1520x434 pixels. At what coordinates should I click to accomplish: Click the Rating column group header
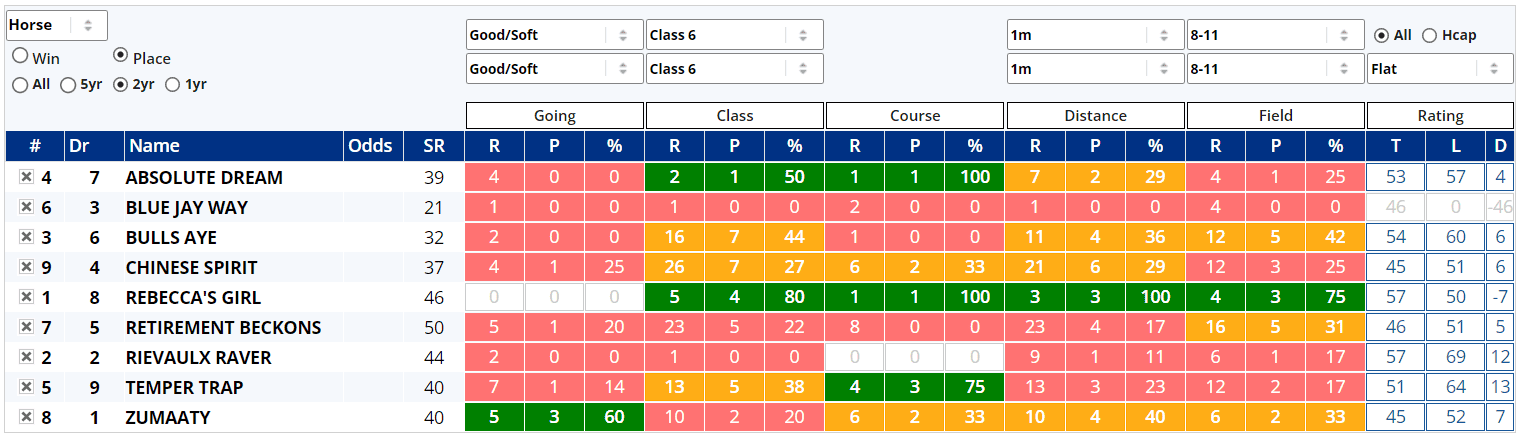tap(1440, 116)
